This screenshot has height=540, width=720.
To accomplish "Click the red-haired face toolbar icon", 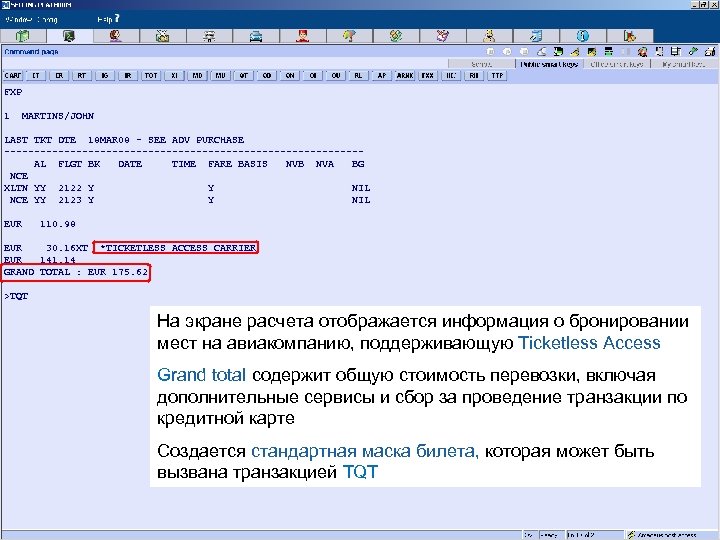I will pyautogui.click(x=642, y=51).
